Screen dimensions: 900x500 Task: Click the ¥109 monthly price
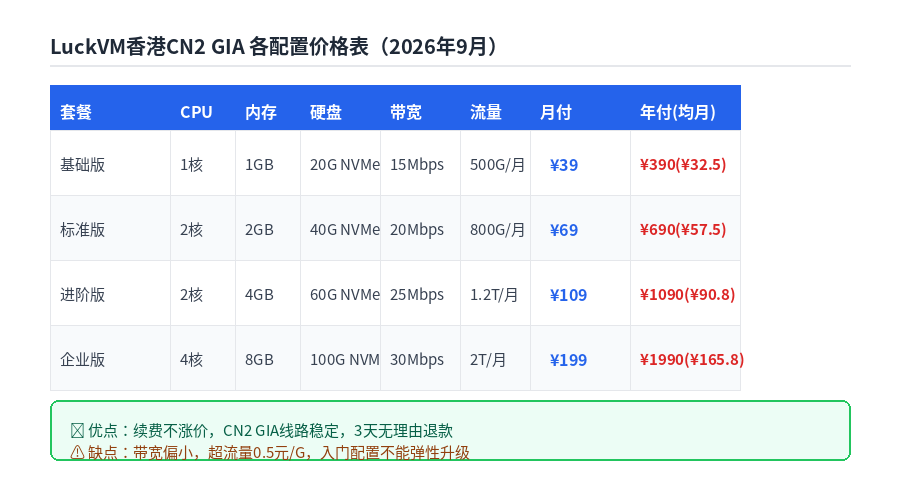[568, 295]
